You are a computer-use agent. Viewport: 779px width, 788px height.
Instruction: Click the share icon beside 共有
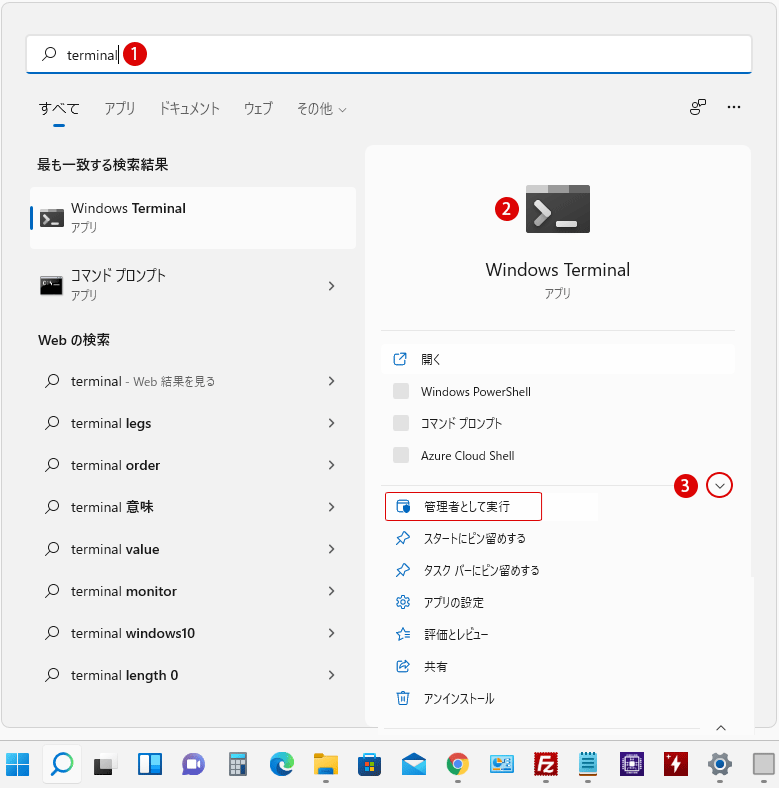pyautogui.click(x=403, y=666)
